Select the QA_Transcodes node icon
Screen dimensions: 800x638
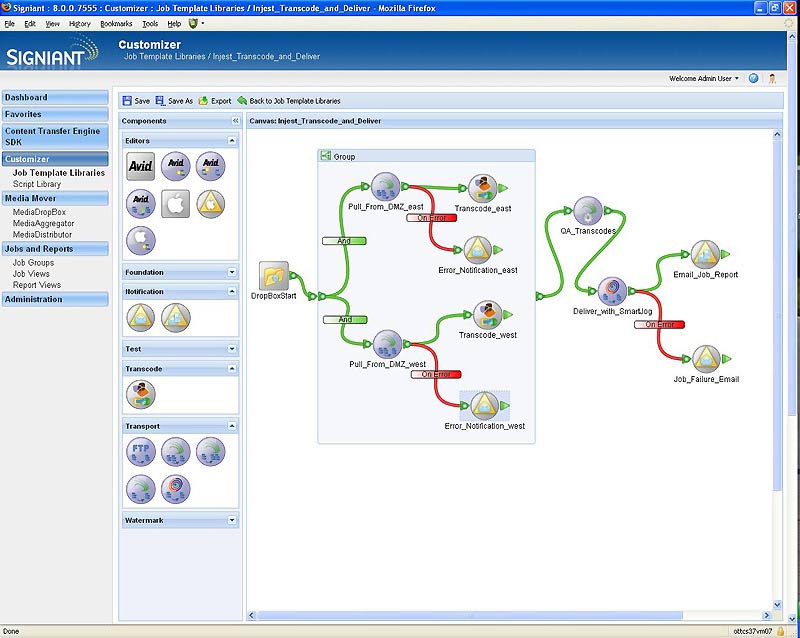coord(587,211)
